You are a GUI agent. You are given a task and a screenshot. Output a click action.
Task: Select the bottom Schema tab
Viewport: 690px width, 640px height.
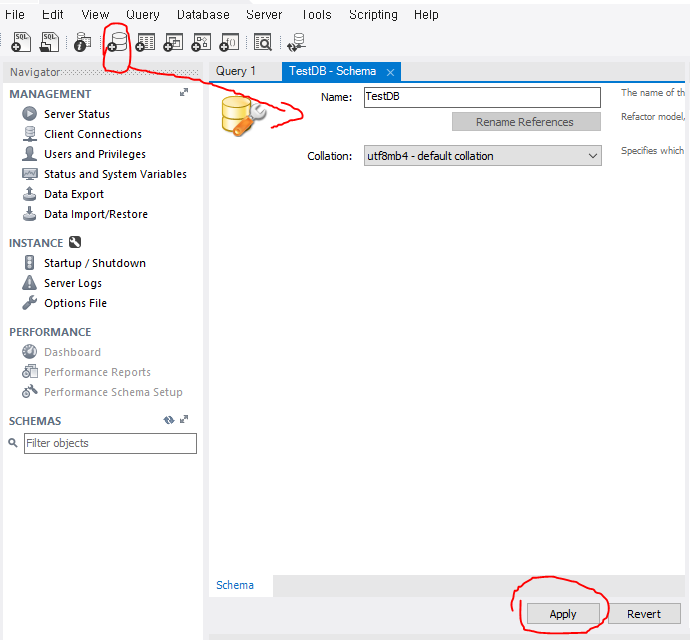click(235, 585)
